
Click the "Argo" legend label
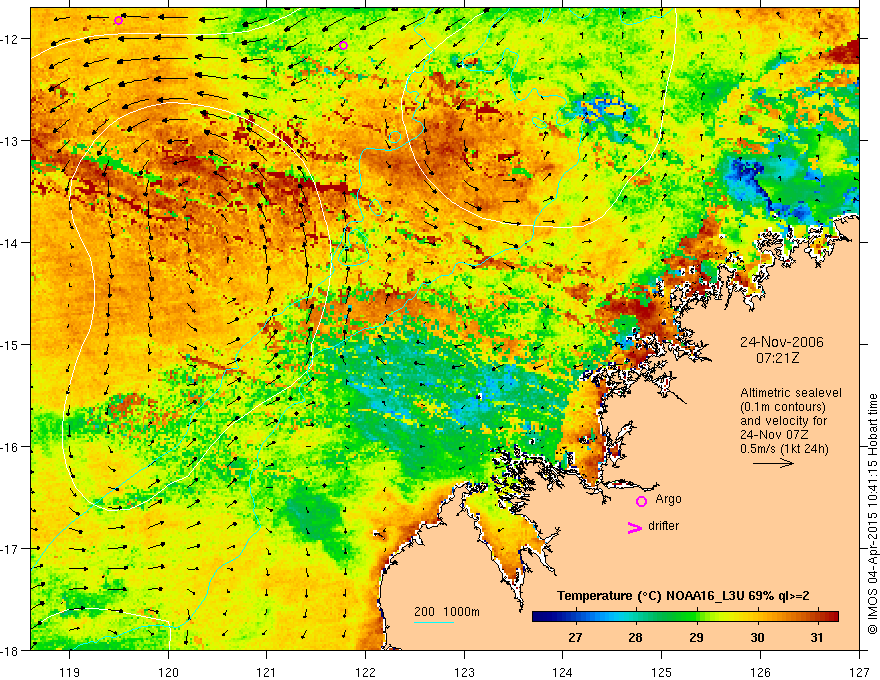[x=668, y=499]
